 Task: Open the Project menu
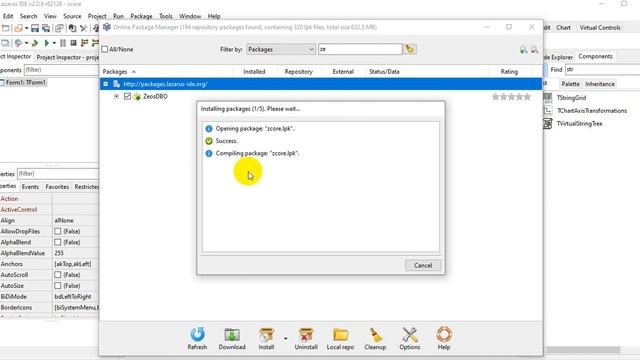click(x=97, y=16)
